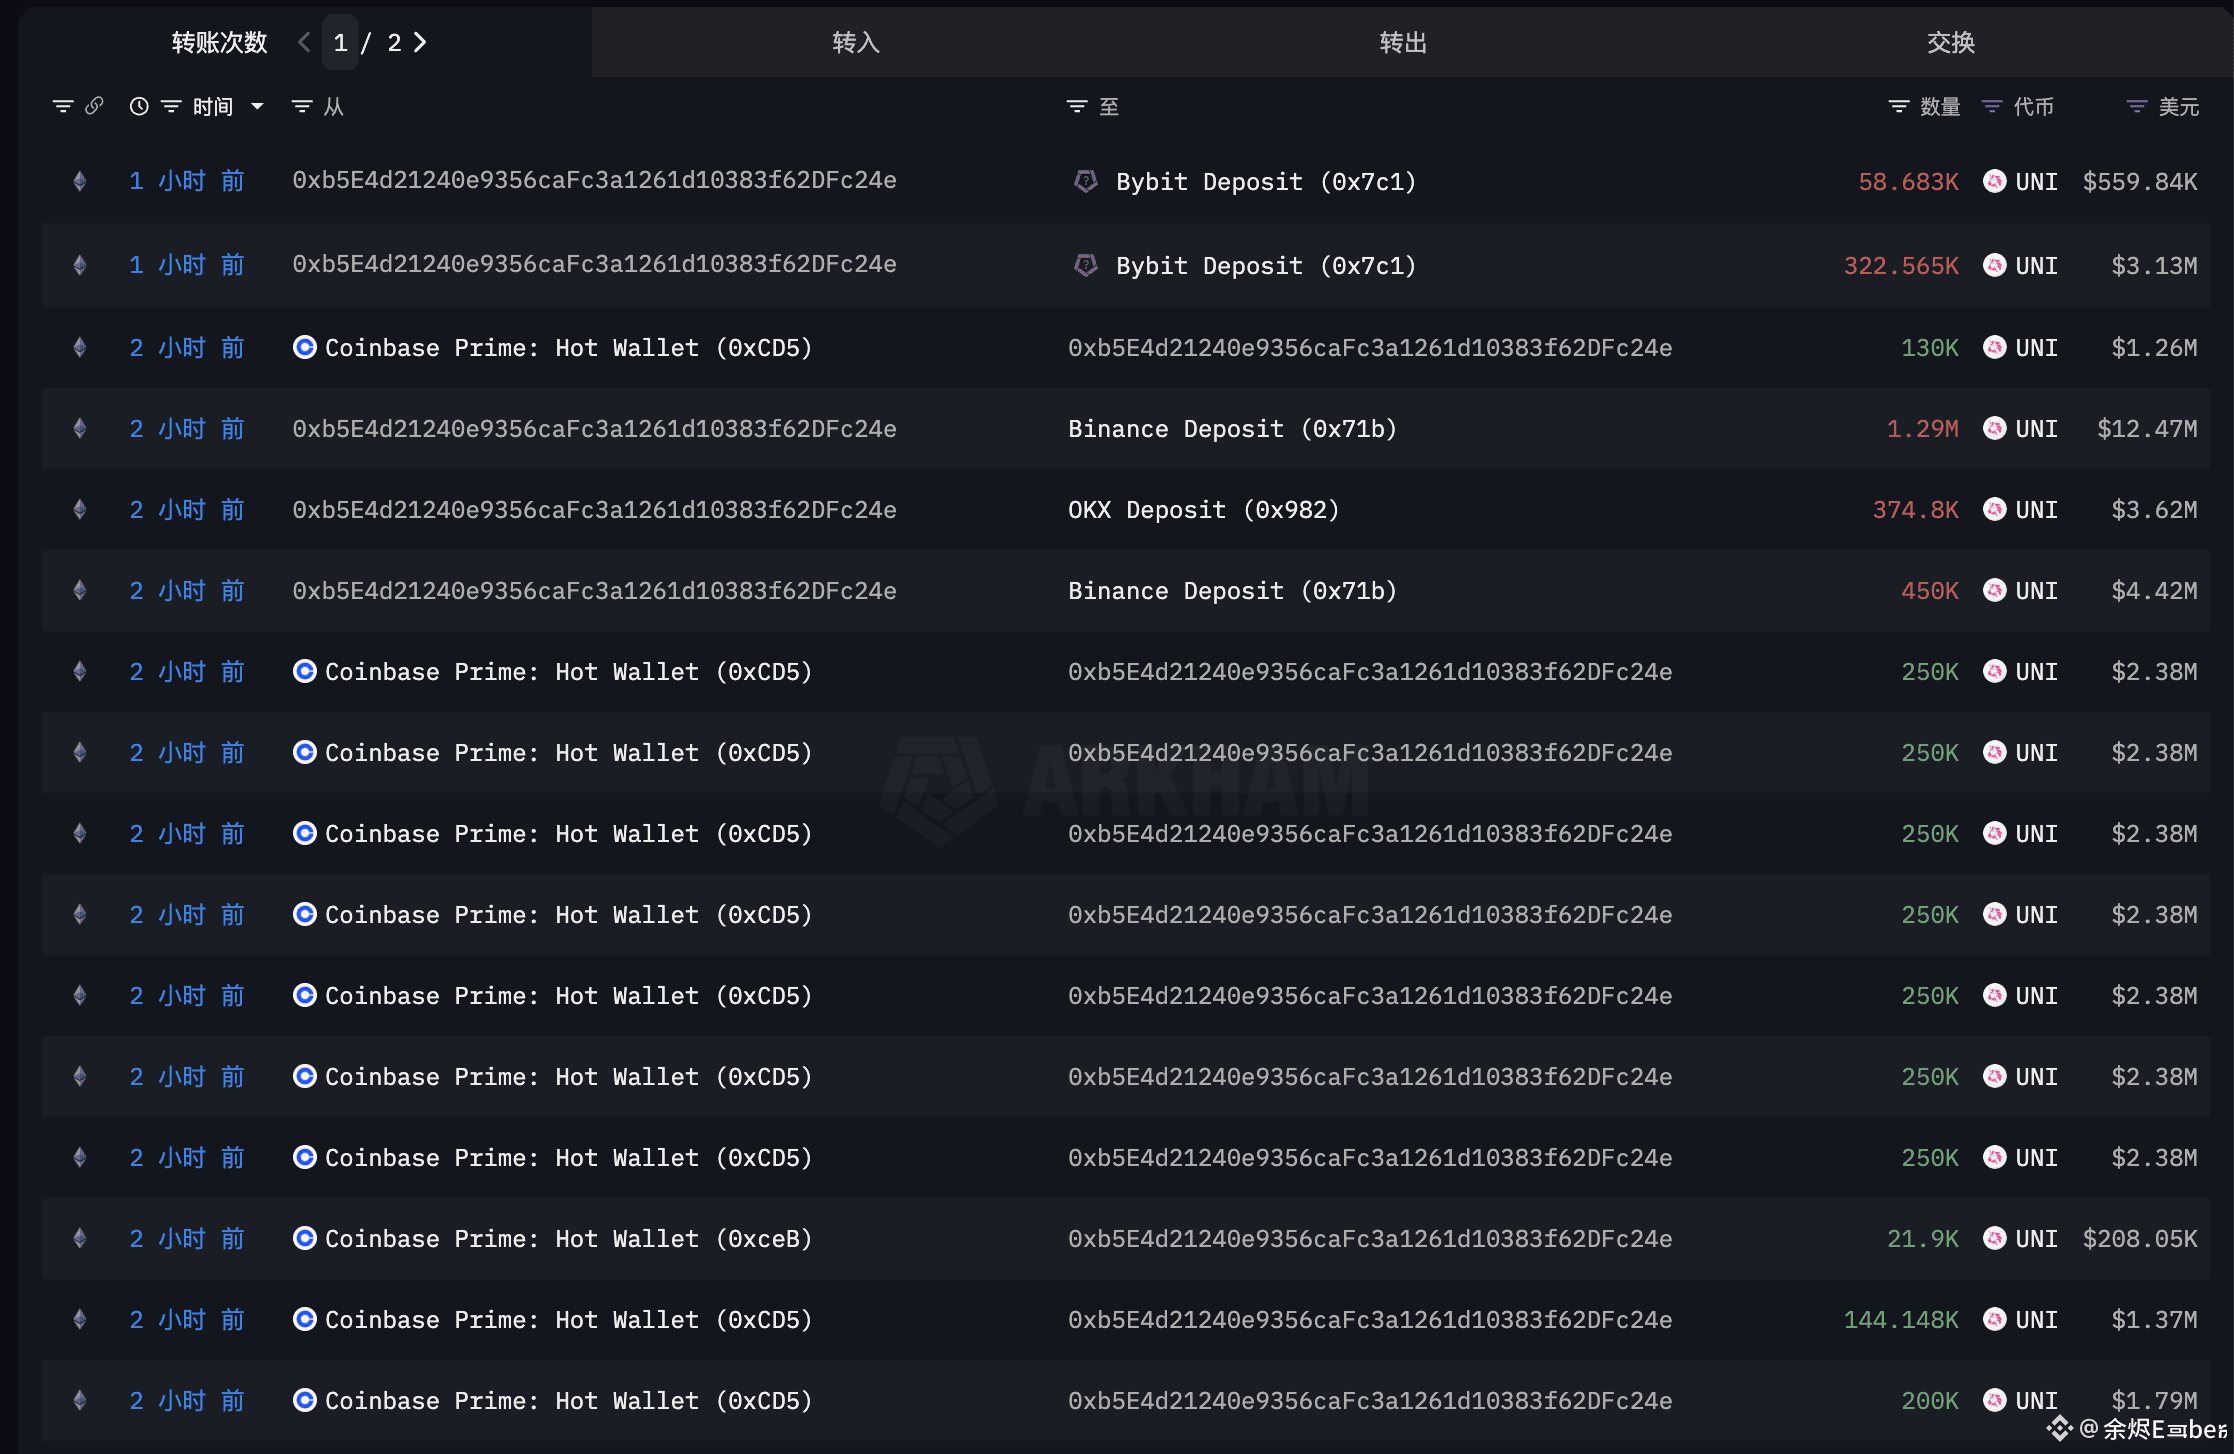The height and width of the screenshot is (1454, 2234).
Task: Click the 代币 column header label
Action: (x=2033, y=106)
